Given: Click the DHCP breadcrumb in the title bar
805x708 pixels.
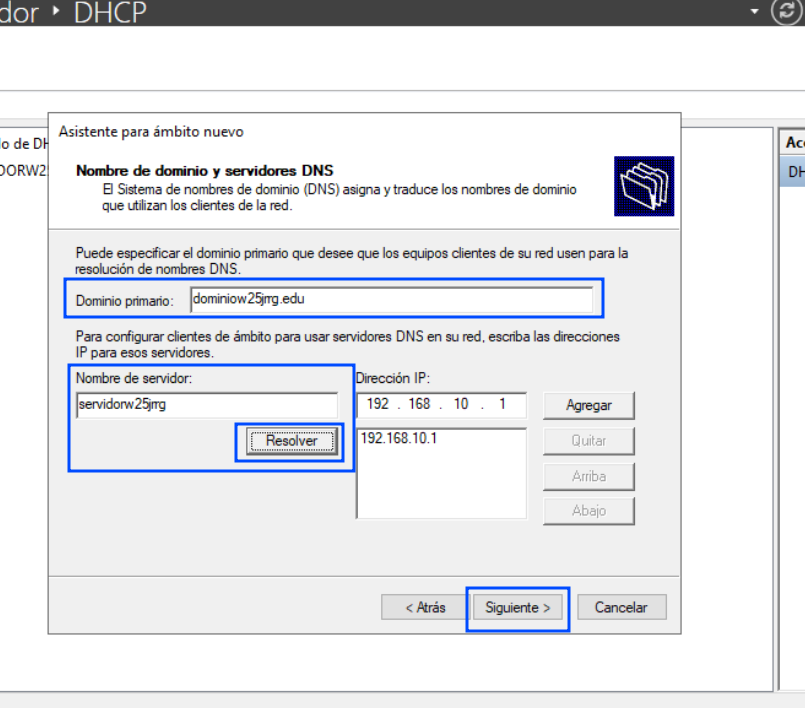Looking at the screenshot, I should (110, 12).
